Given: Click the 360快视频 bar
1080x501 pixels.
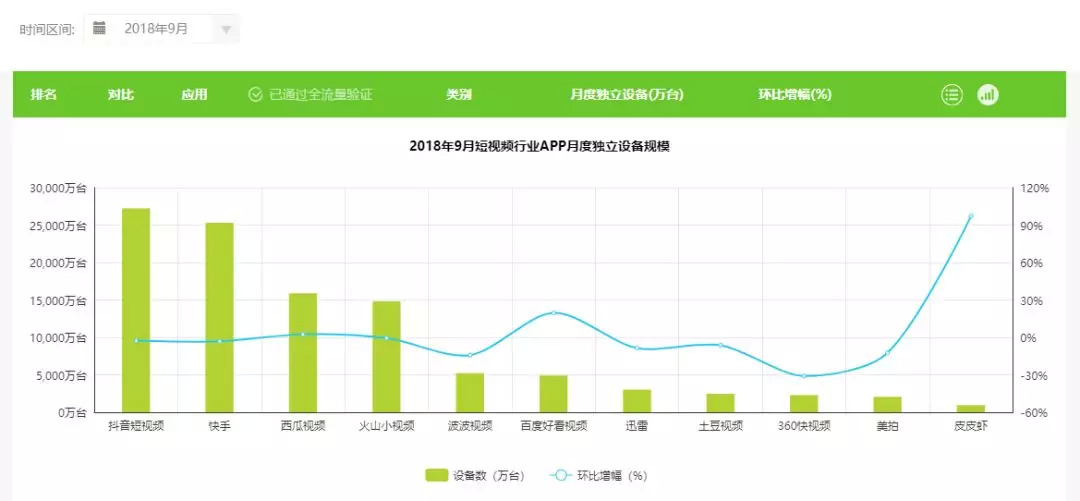Looking at the screenshot, I should pyautogui.click(x=804, y=404).
